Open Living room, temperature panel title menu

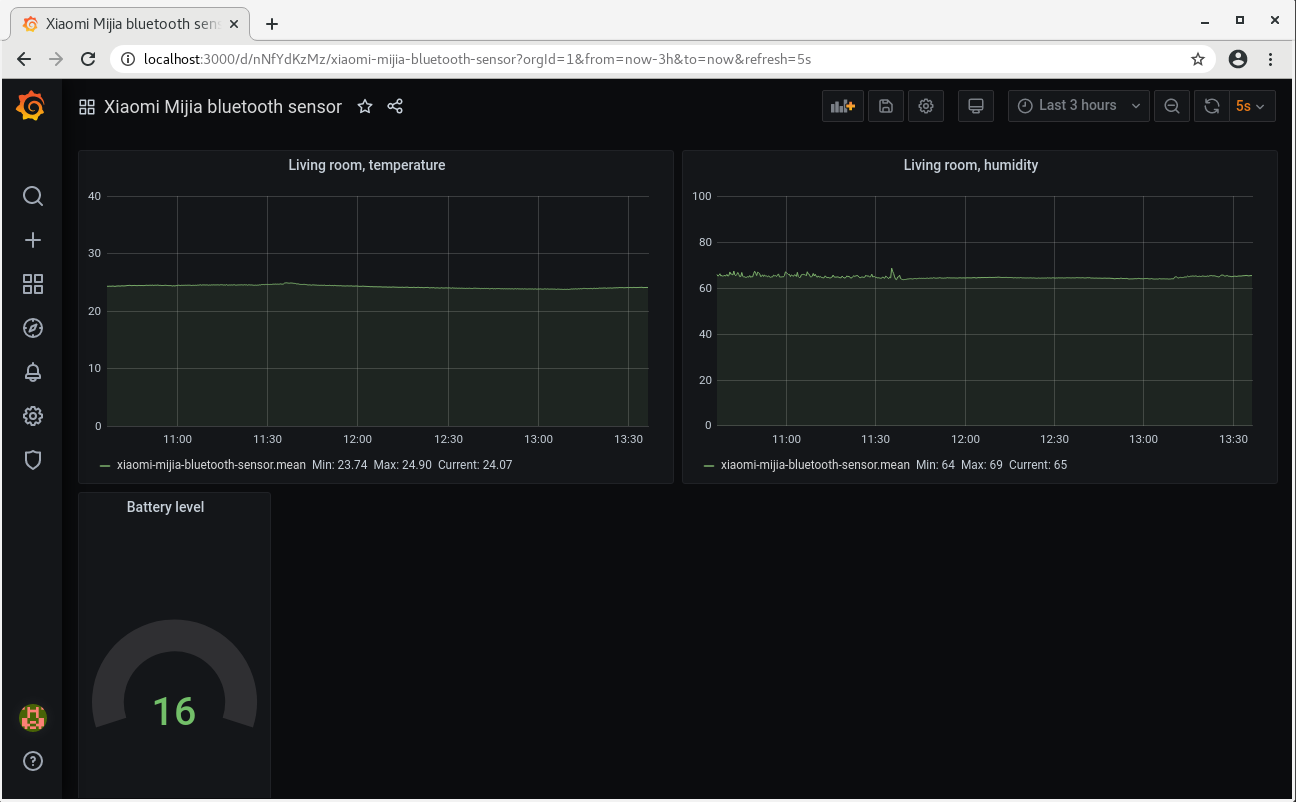tap(367, 165)
